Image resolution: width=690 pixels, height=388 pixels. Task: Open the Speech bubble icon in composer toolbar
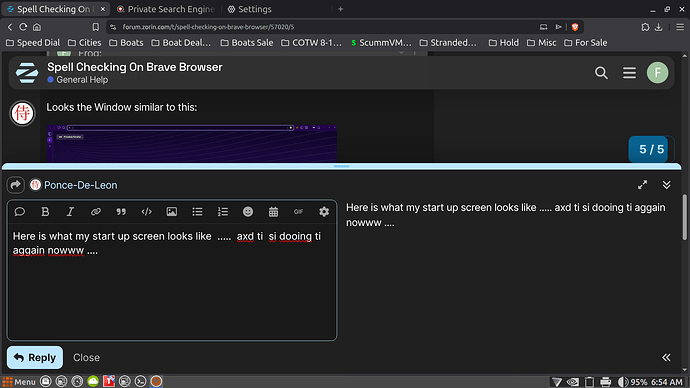coord(19,212)
